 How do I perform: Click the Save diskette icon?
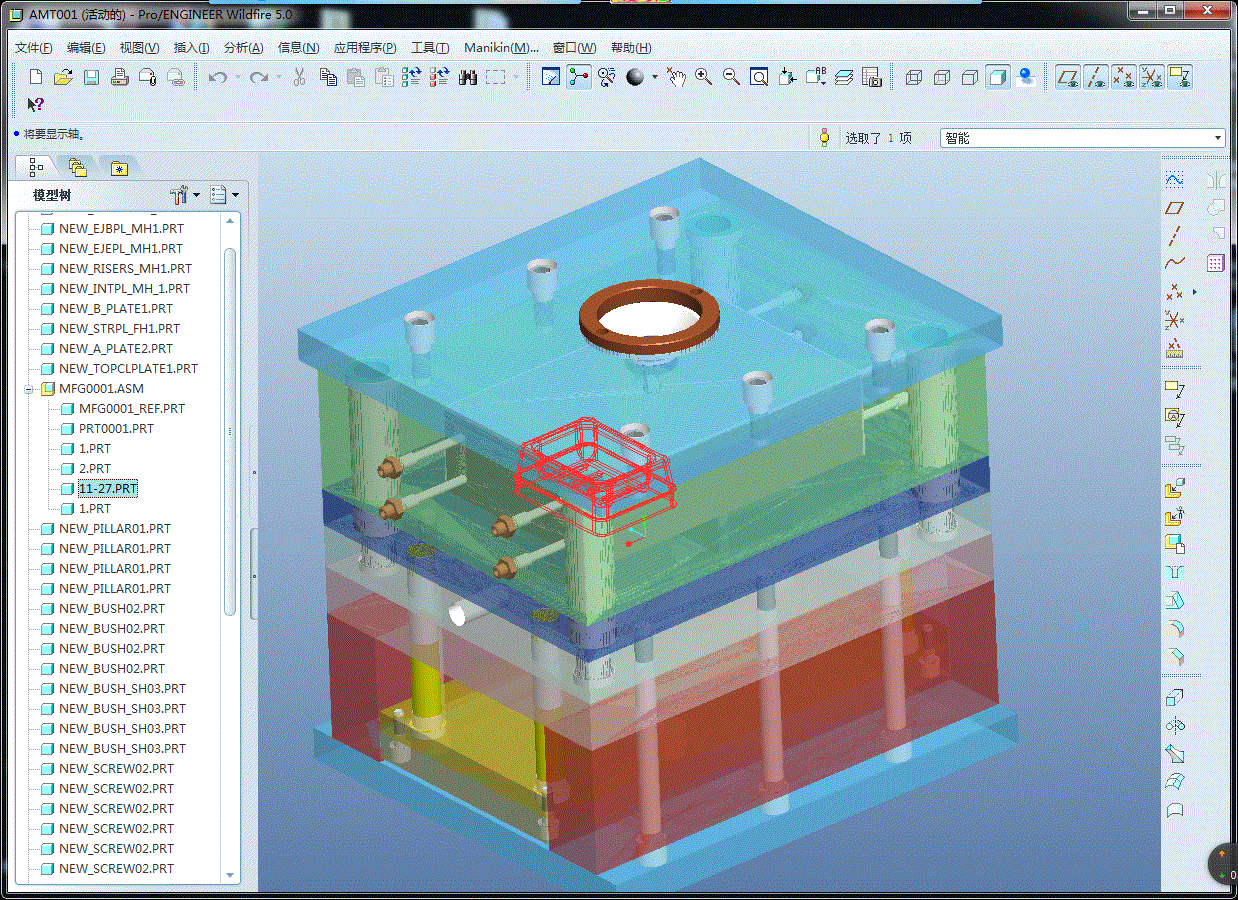click(x=91, y=77)
